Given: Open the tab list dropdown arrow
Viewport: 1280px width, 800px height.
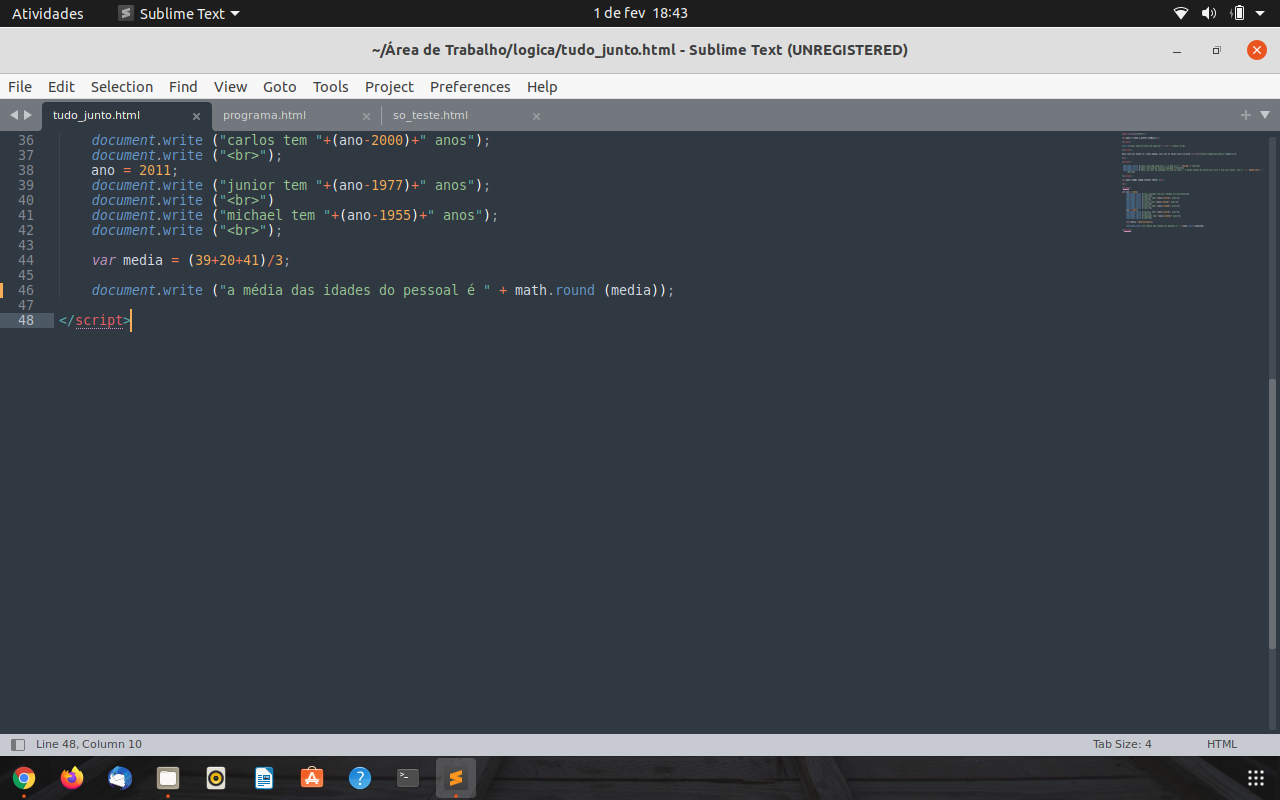Looking at the screenshot, I should coord(1265,115).
